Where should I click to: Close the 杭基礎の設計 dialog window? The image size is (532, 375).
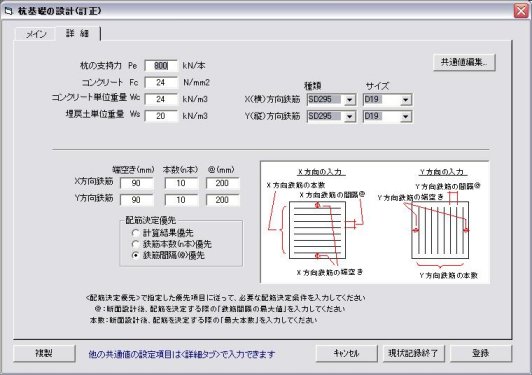click(x=521, y=11)
